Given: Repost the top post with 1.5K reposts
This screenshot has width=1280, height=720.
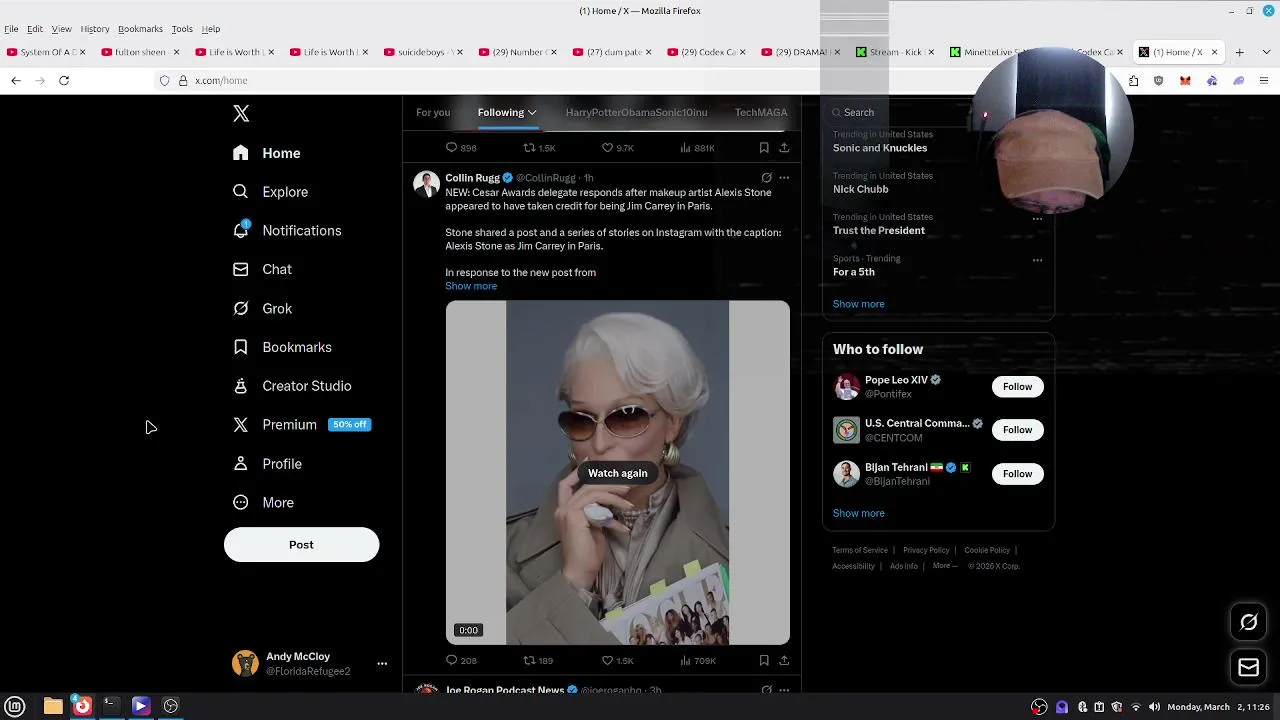Looking at the screenshot, I should pyautogui.click(x=539, y=148).
